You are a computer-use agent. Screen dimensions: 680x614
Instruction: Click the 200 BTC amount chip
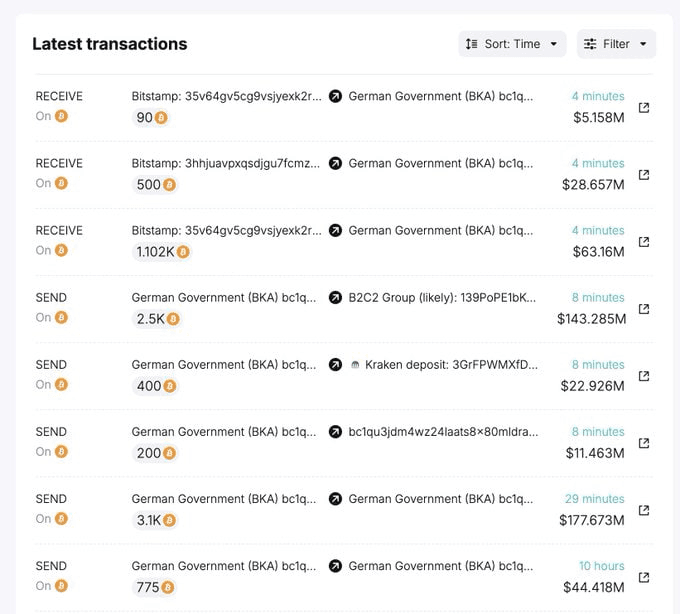pyautogui.click(x=155, y=453)
